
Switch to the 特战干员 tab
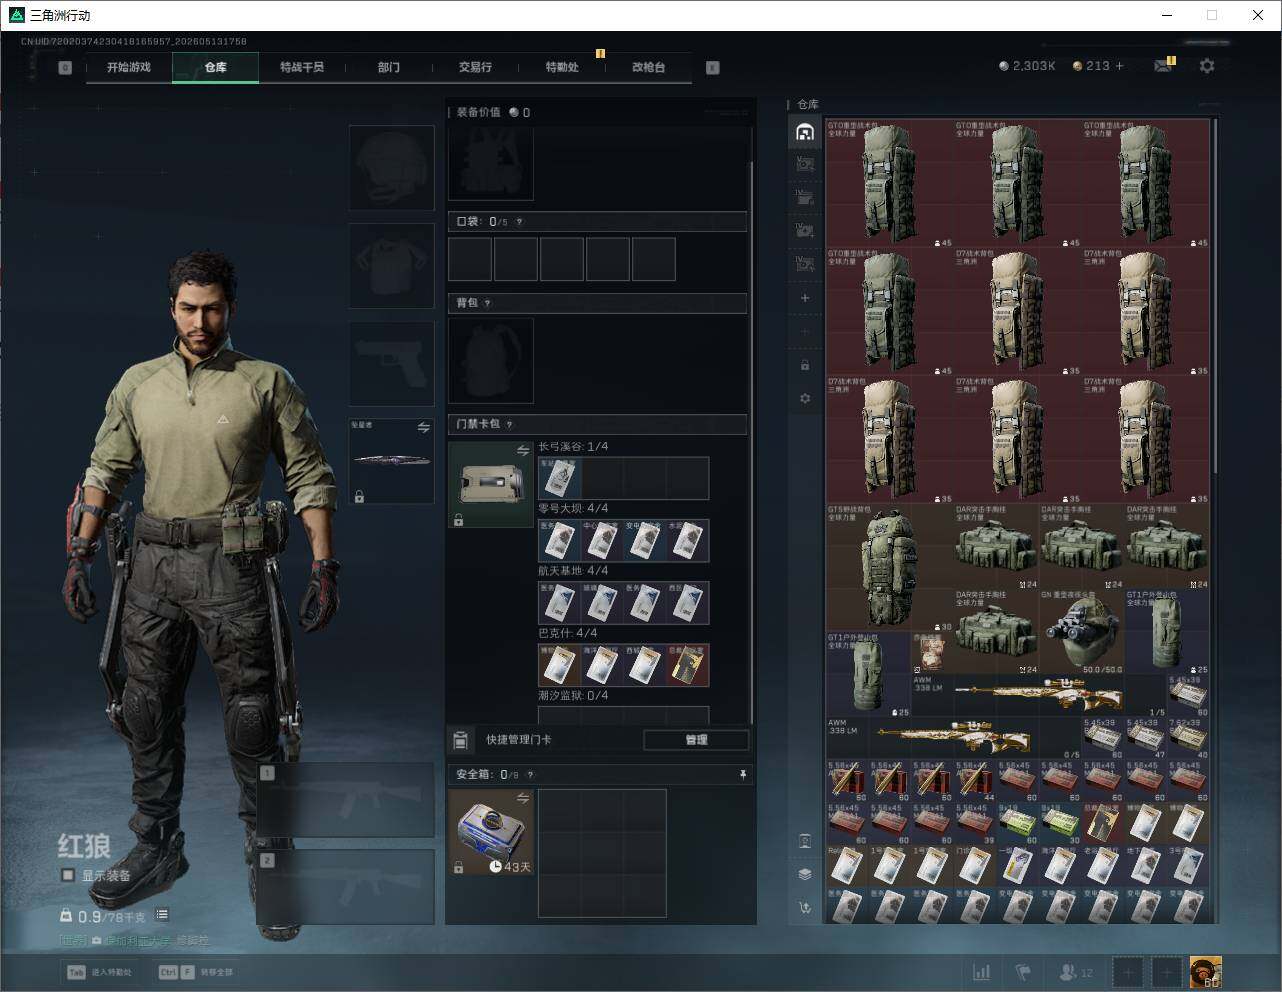(x=301, y=67)
